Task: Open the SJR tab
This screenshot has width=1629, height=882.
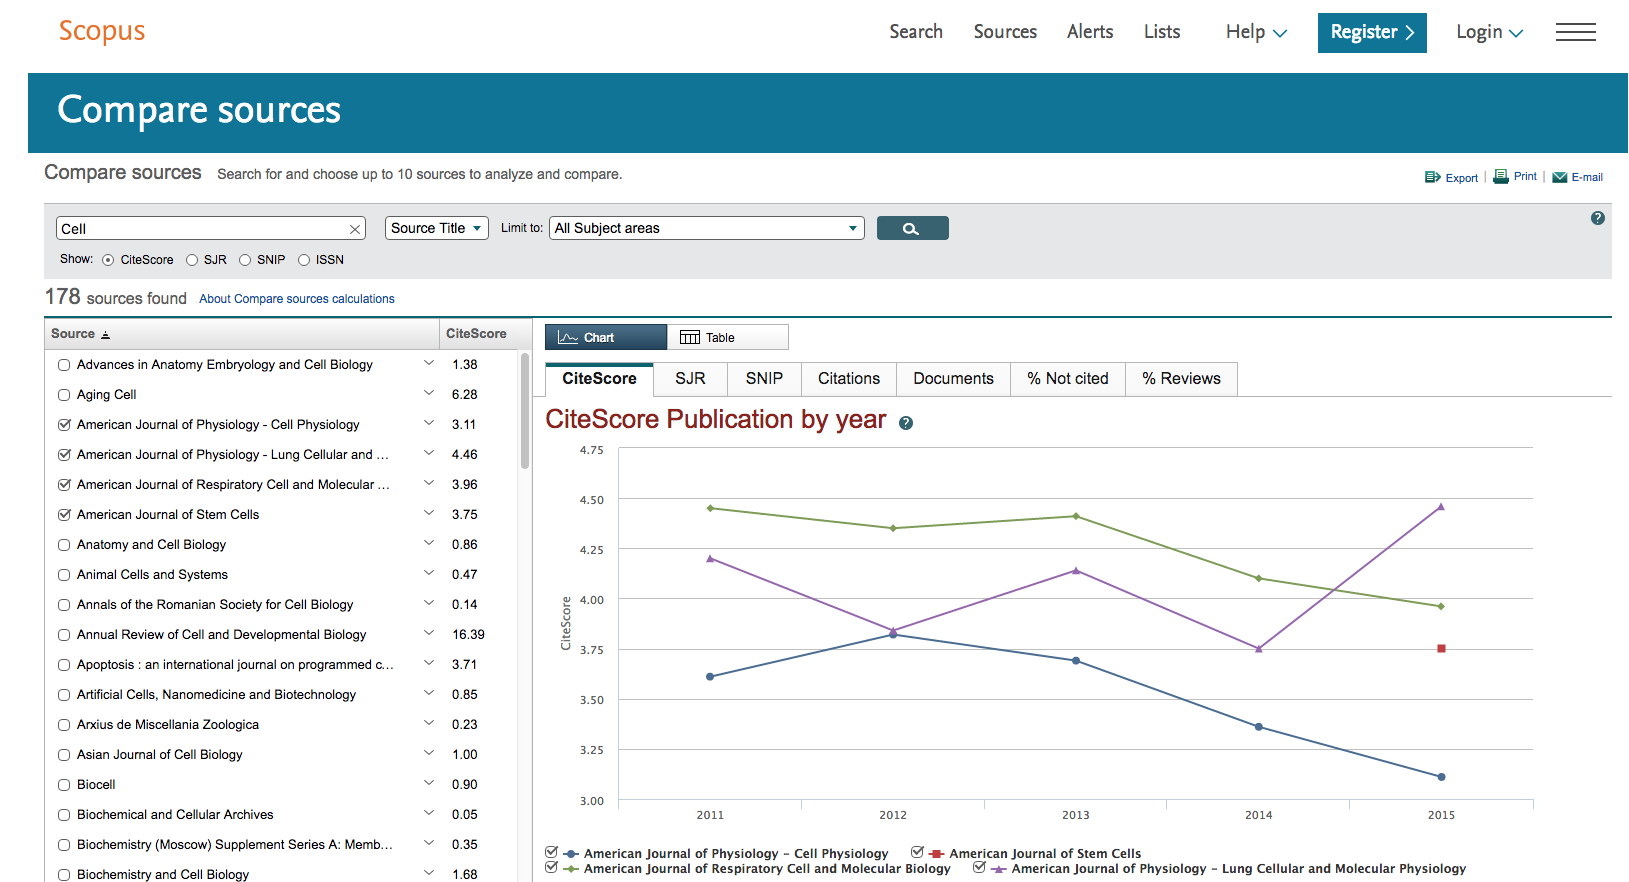Action: pyautogui.click(x=690, y=379)
